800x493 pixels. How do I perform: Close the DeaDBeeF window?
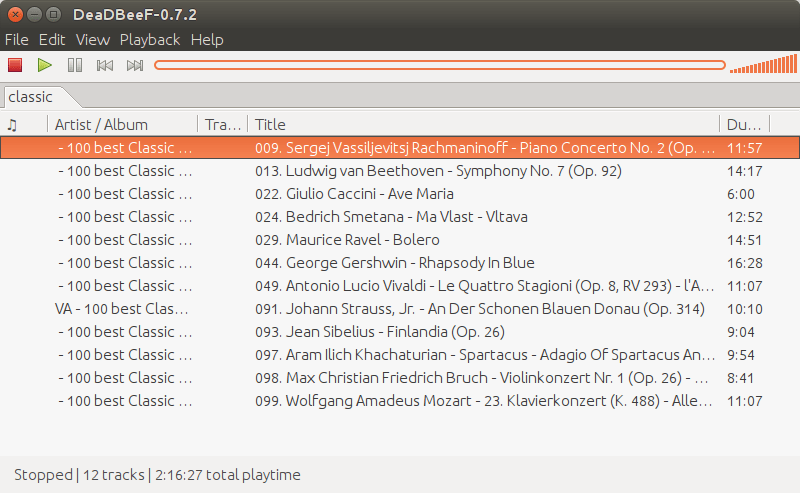tap(15, 14)
